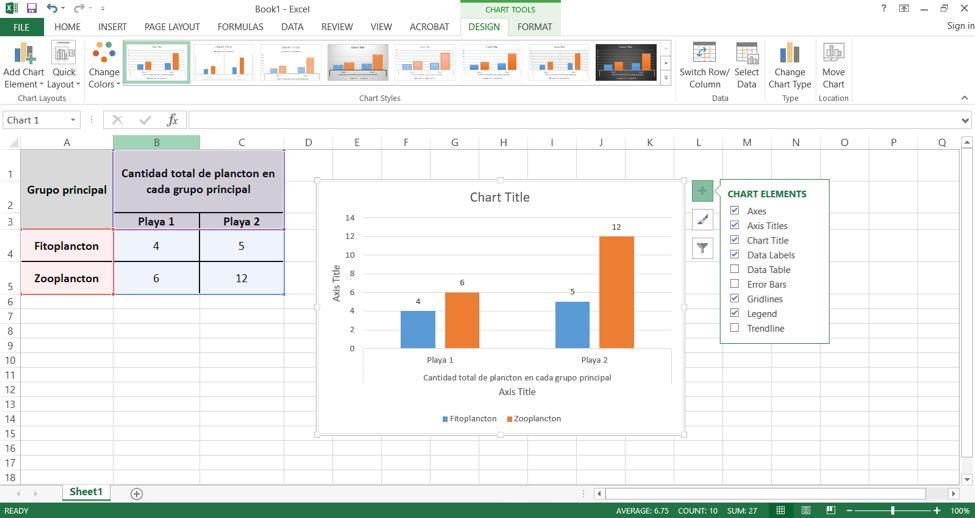Open Chart Styles paintbrush button
Image resolution: width=975 pixels, height=518 pixels.
tap(702, 220)
